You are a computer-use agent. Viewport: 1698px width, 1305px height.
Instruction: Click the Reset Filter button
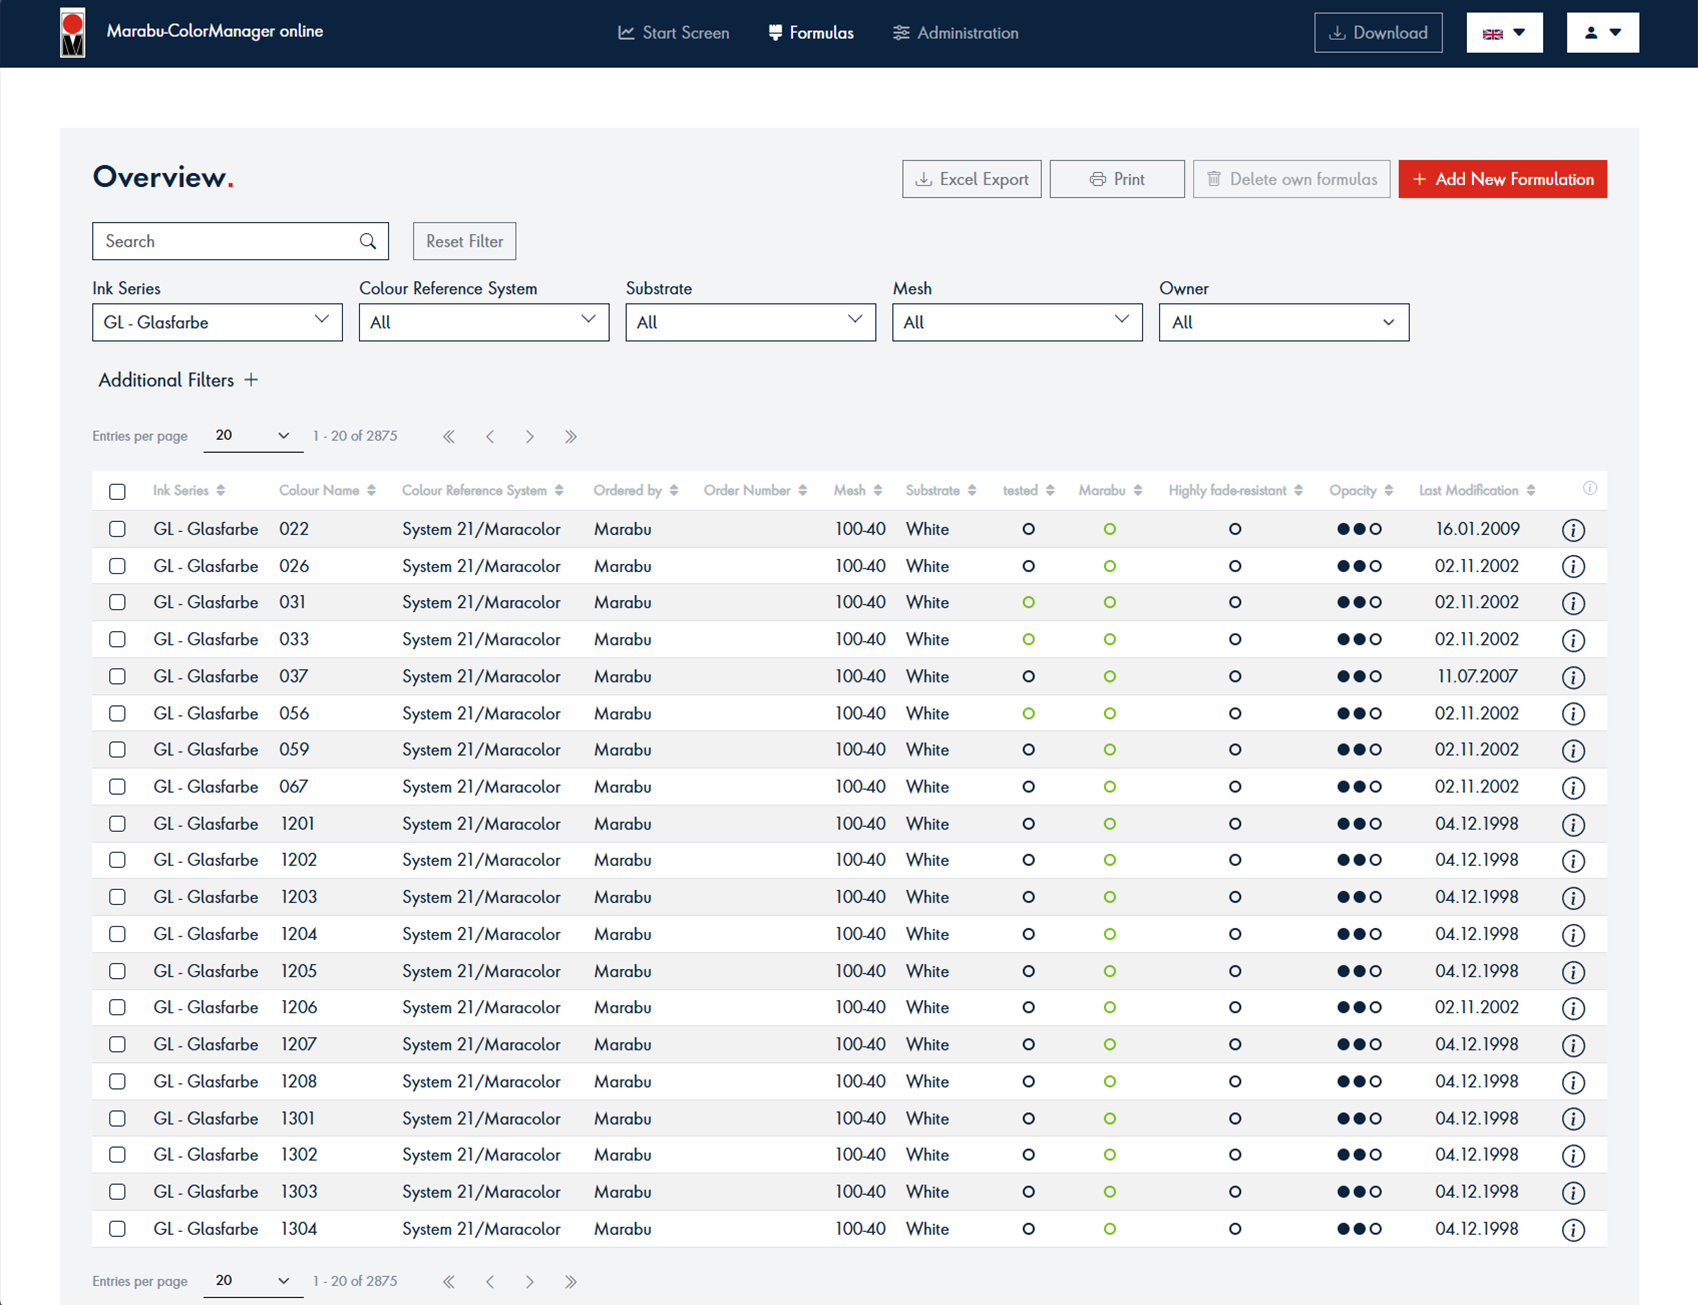(464, 241)
